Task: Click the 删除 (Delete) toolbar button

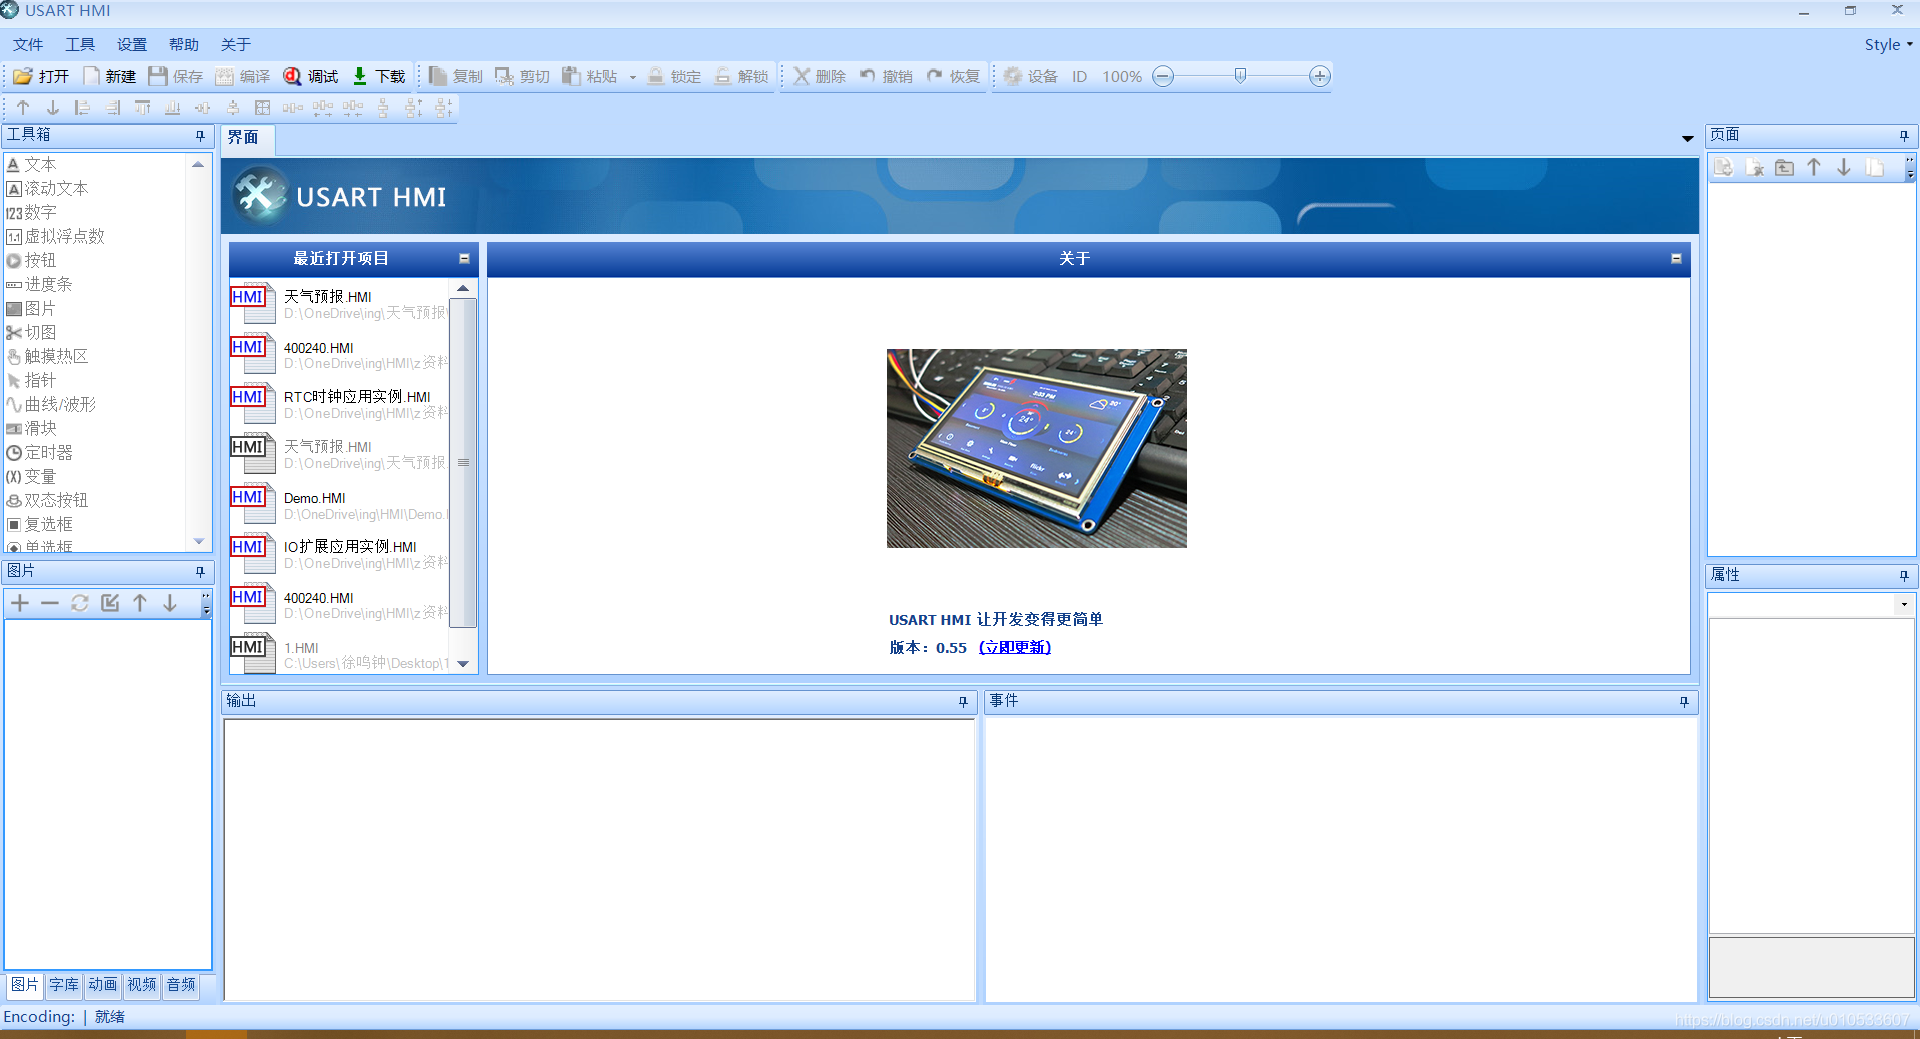Action: pos(820,76)
